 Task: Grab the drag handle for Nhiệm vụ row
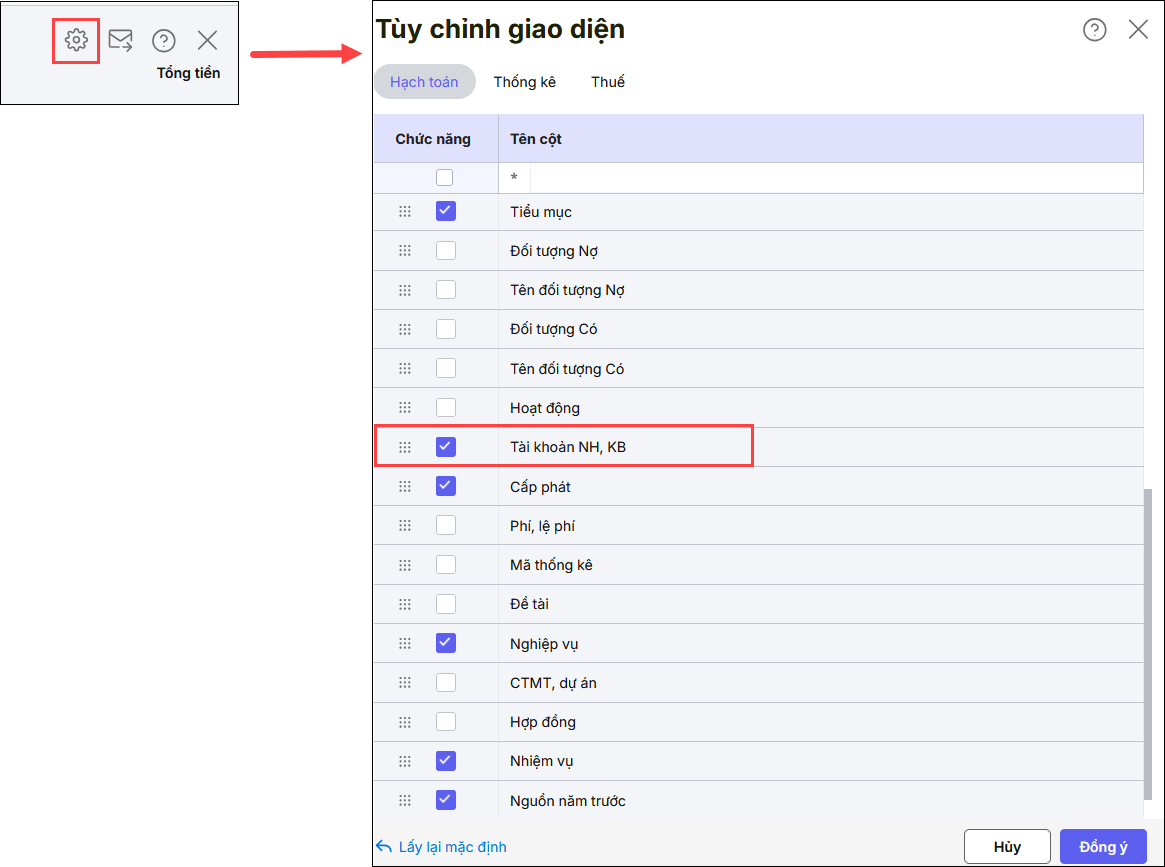(405, 761)
